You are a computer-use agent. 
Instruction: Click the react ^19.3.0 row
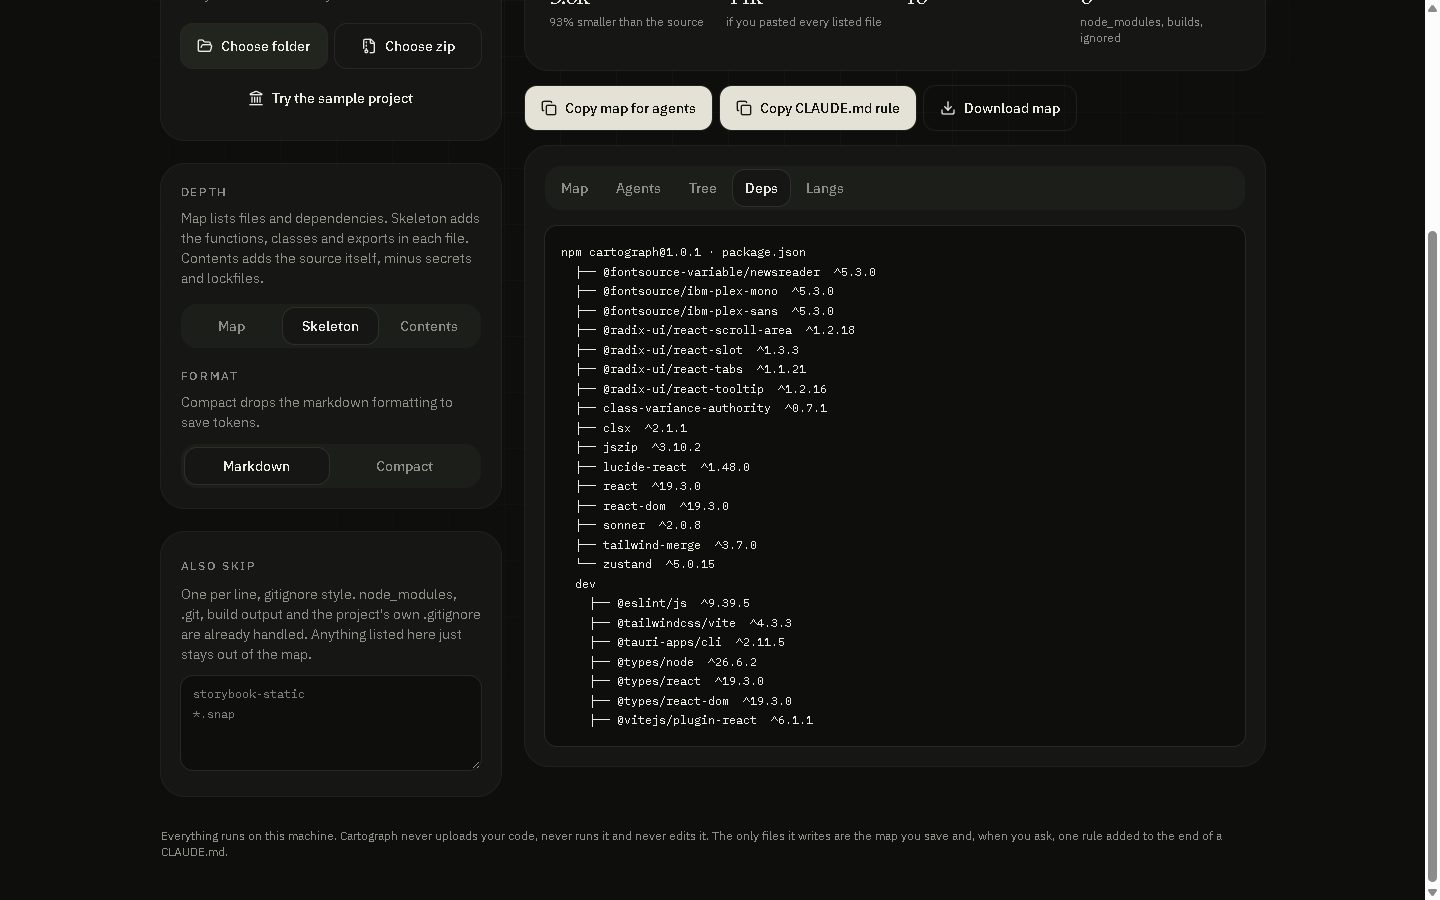[x=638, y=486]
